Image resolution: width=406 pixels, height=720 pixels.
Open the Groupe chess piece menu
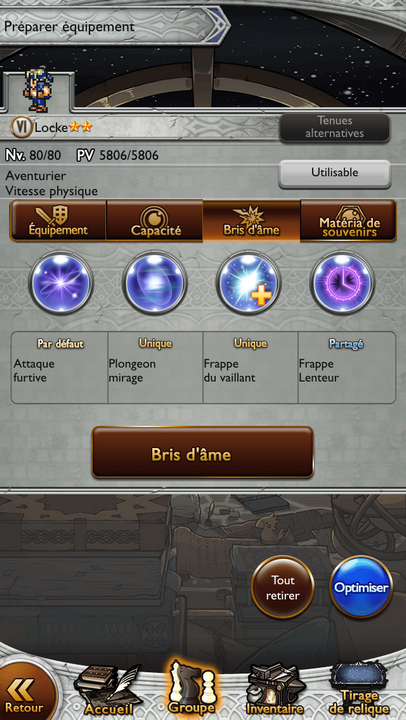click(x=191, y=688)
